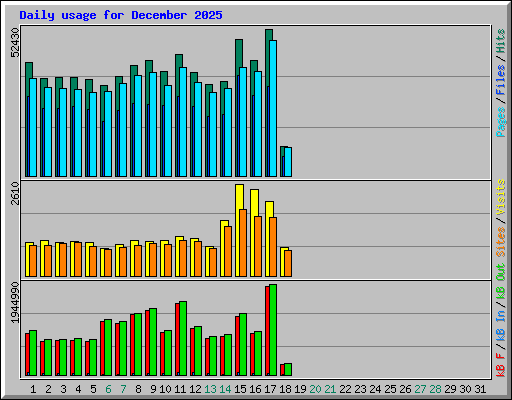
Task: Click the green kB Out bar for day 9
Action: [153, 342]
